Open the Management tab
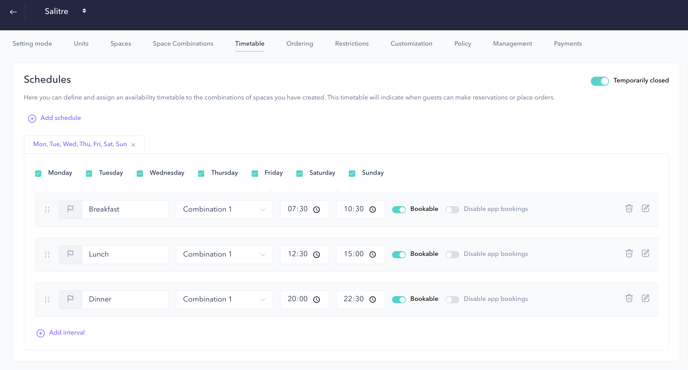688x370 pixels. coord(512,43)
